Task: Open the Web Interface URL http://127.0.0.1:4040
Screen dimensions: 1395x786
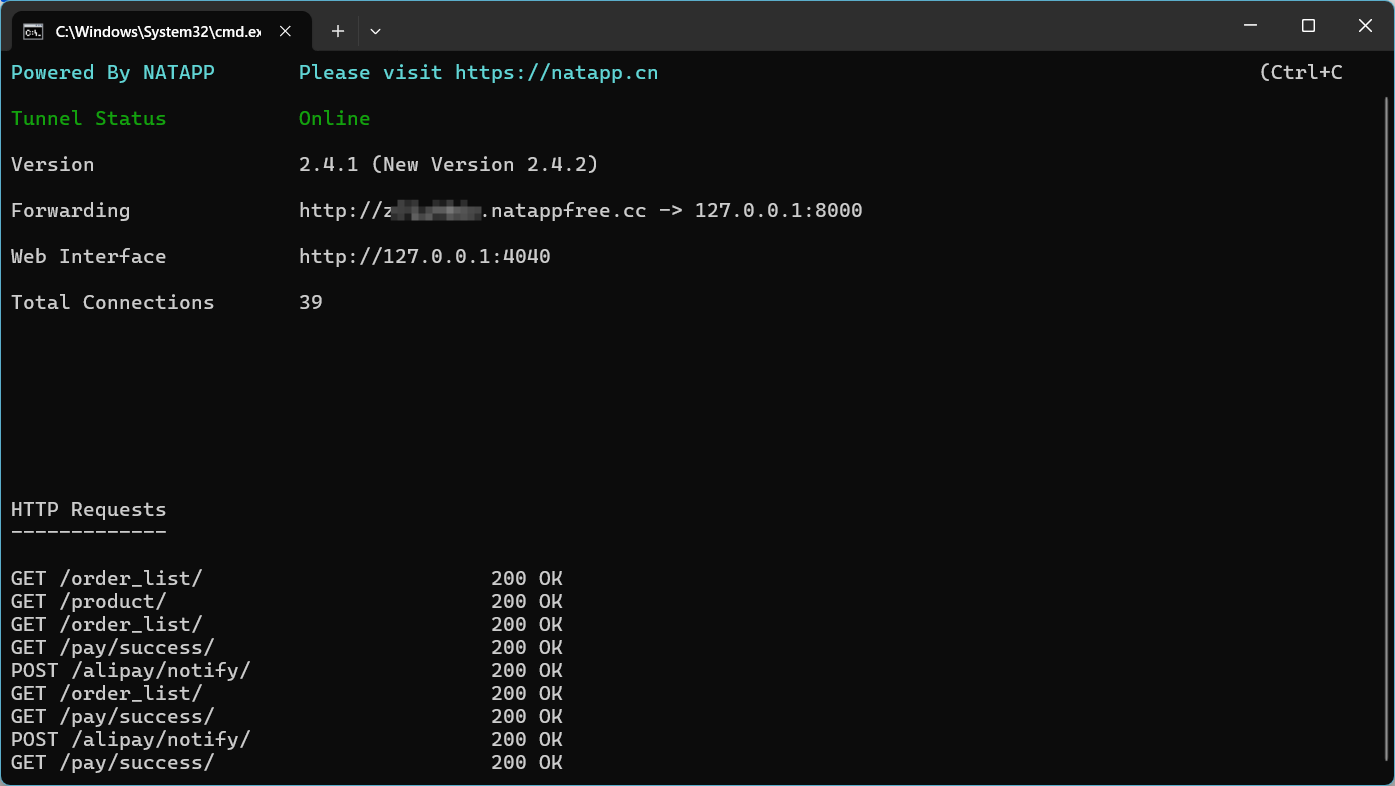Action: point(424,256)
